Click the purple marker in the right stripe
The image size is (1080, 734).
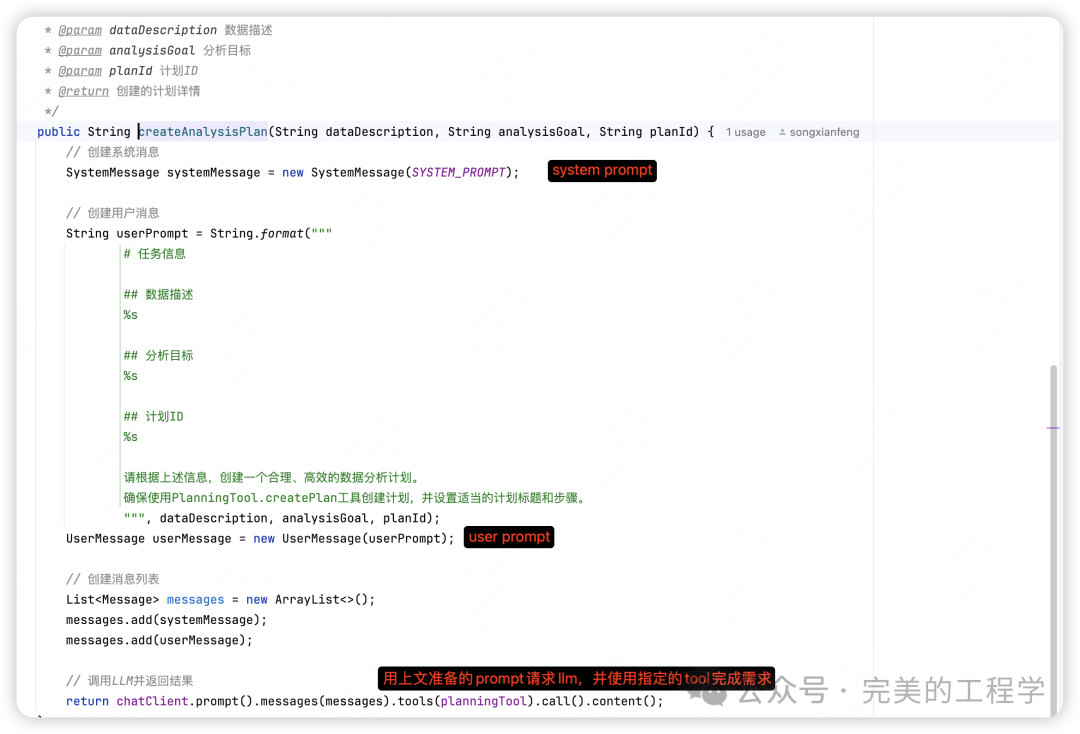(1053, 428)
